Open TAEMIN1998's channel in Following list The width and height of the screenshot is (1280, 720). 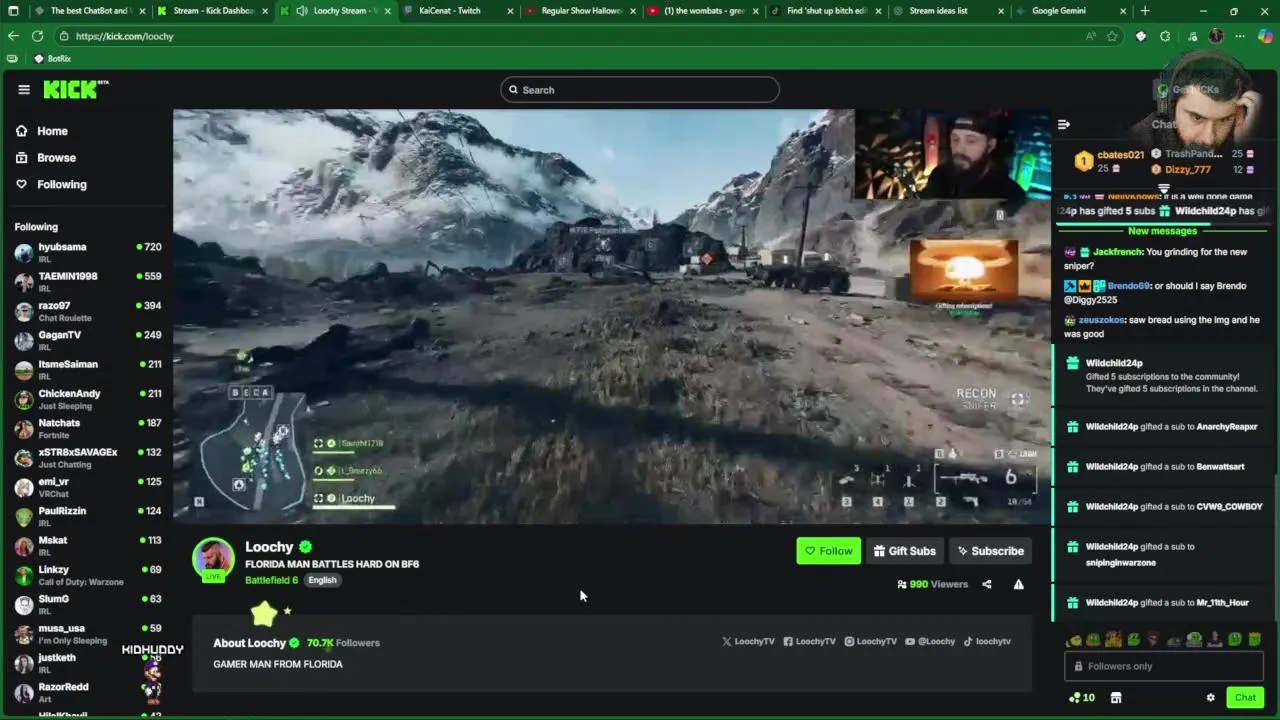pos(88,282)
